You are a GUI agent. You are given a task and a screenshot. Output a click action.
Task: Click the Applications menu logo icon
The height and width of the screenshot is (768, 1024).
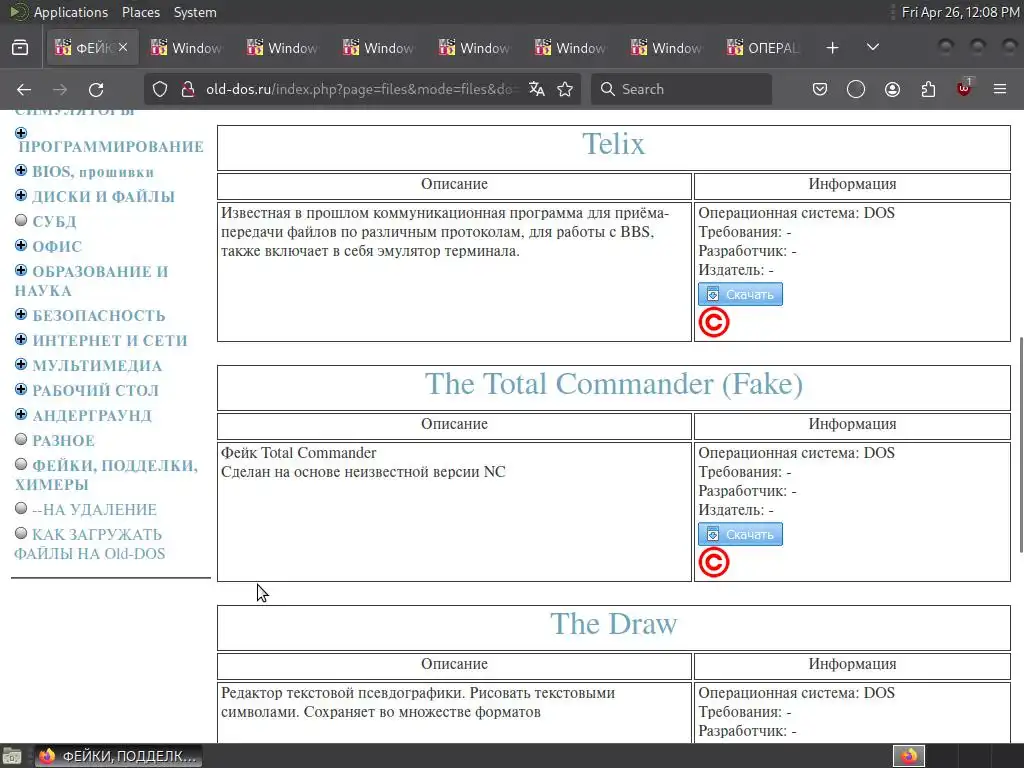[x=18, y=12]
